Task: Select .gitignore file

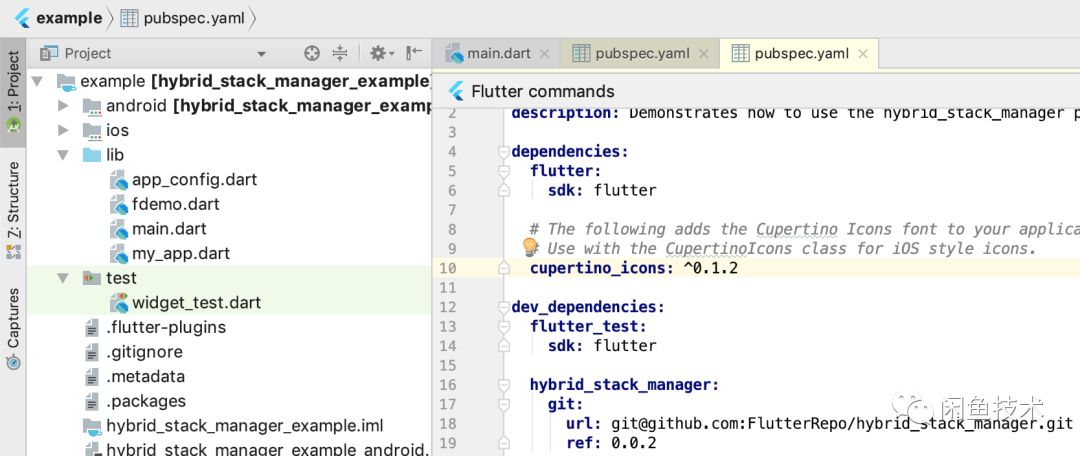Action: [145, 352]
